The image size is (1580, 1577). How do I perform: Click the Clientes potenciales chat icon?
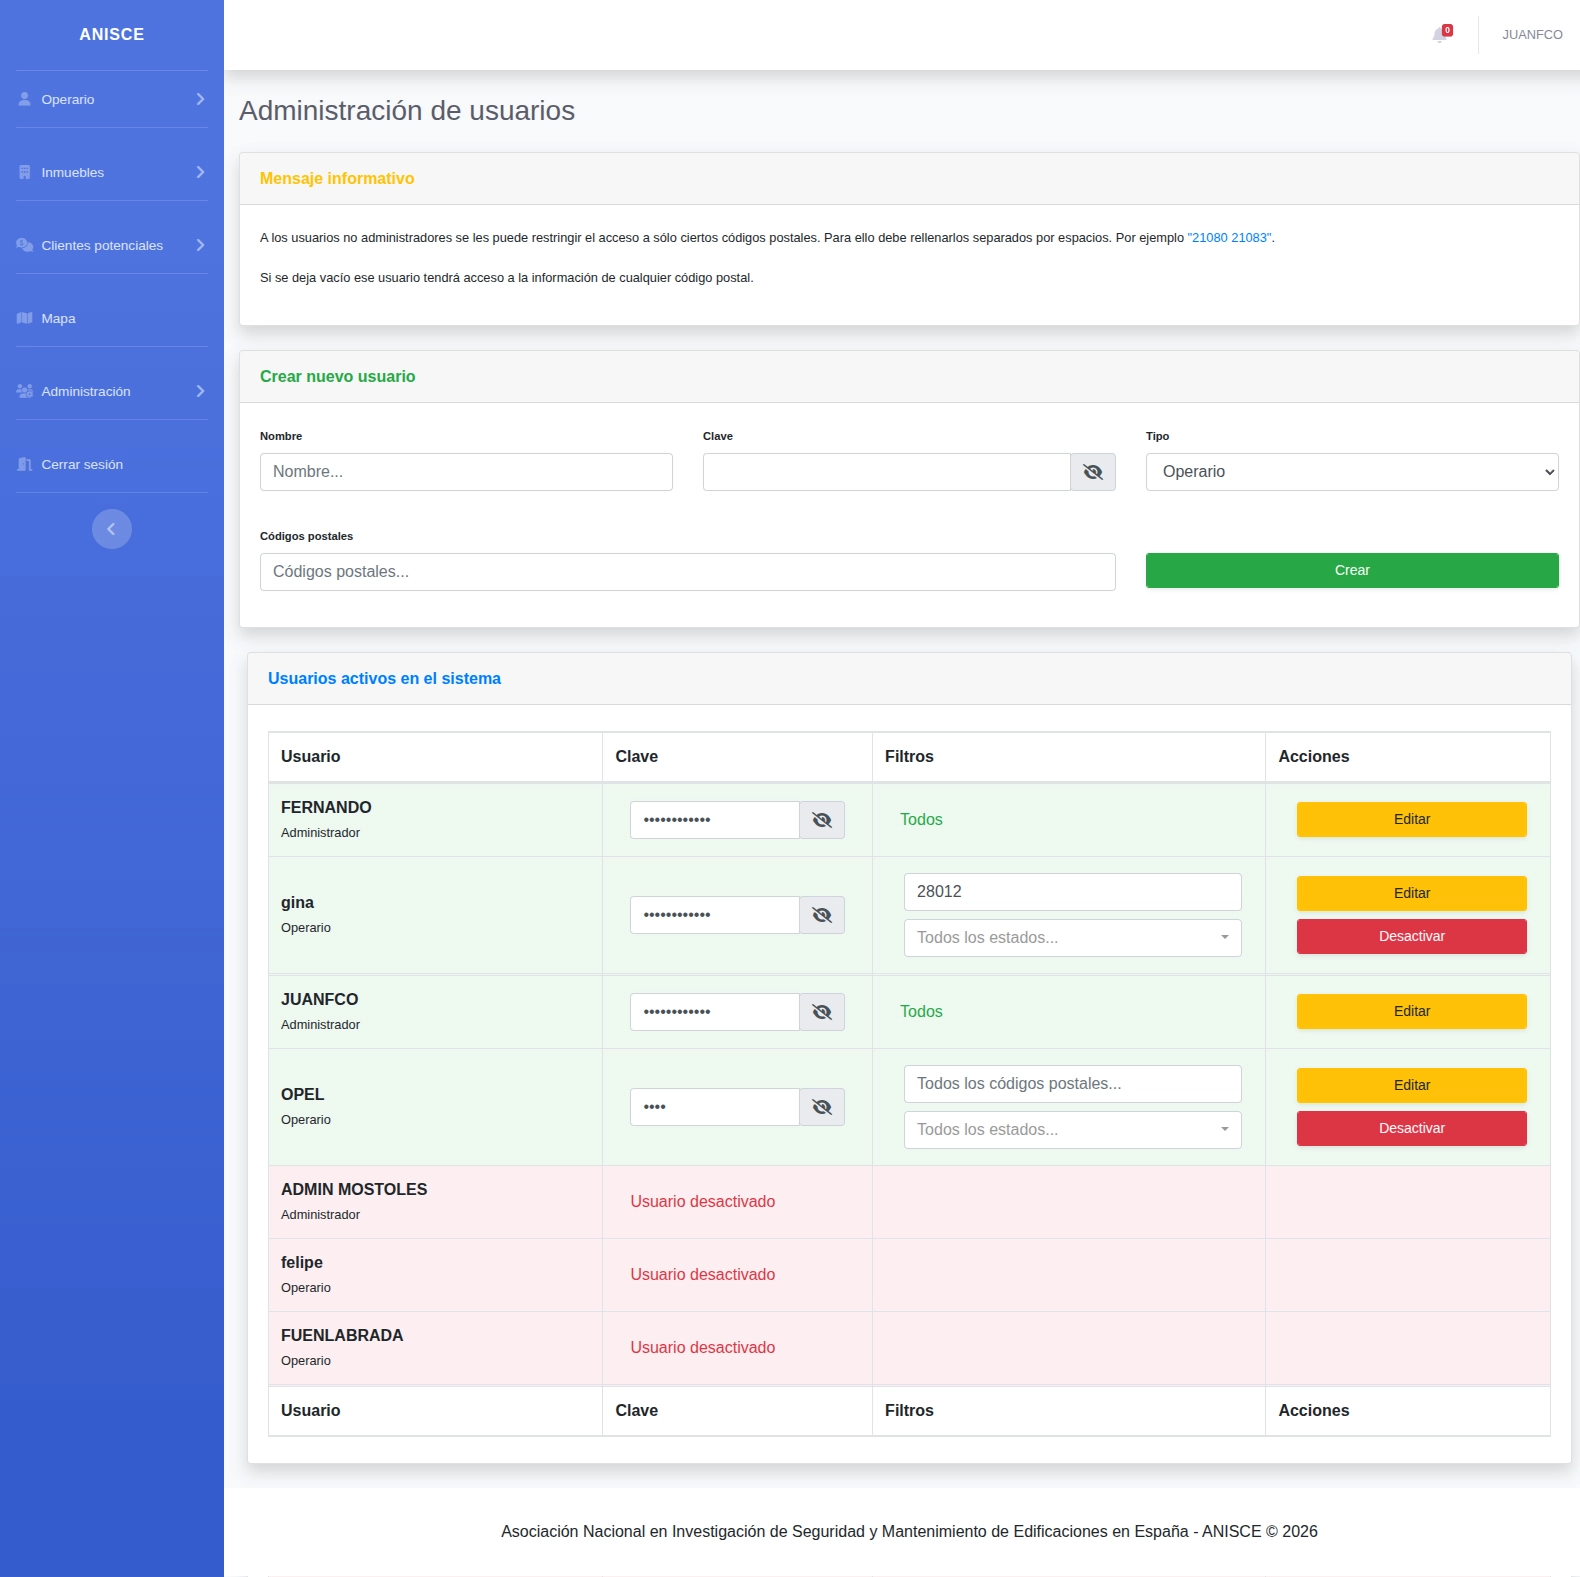point(25,245)
